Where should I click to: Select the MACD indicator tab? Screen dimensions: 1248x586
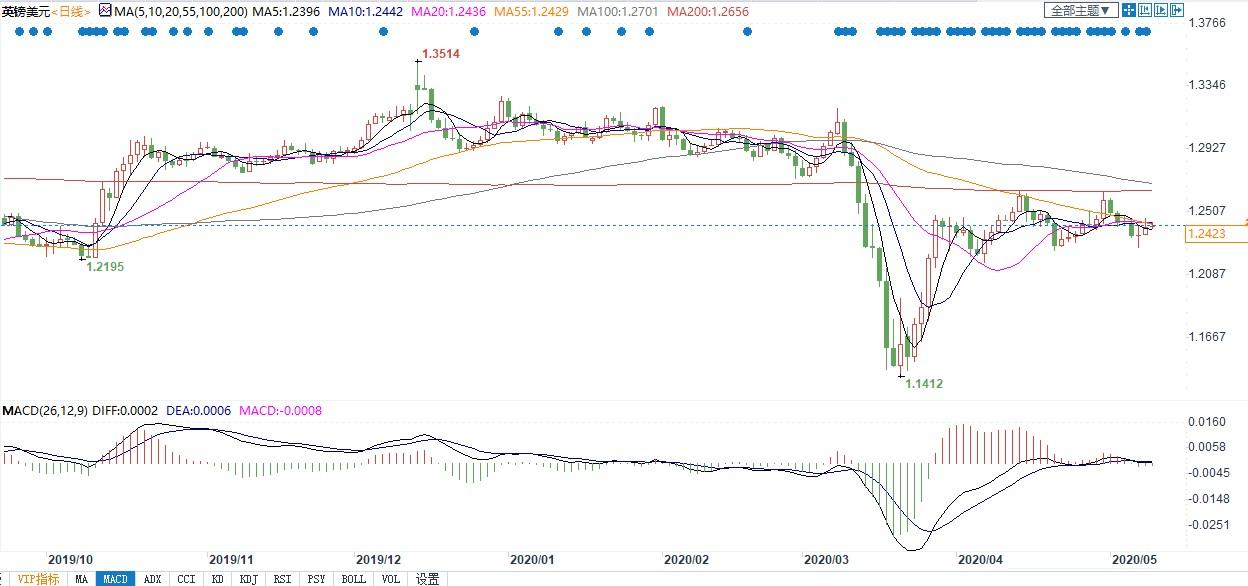click(x=116, y=578)
